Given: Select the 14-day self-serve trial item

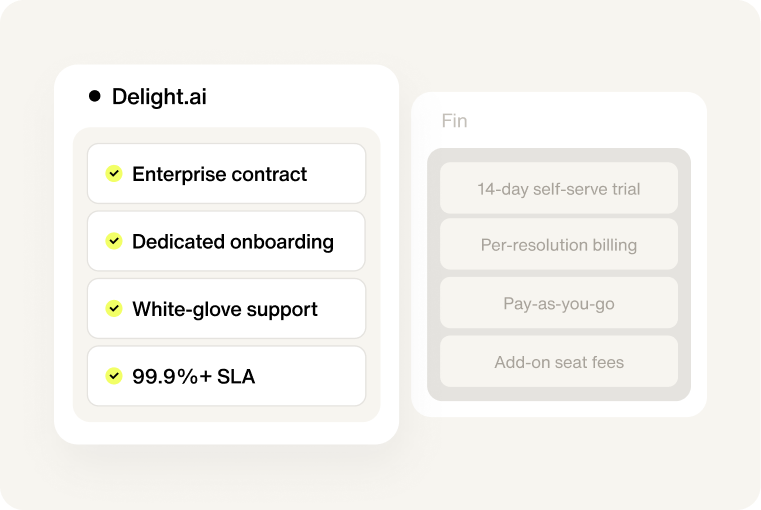Looking at the screenshot, I should (559, 188).
